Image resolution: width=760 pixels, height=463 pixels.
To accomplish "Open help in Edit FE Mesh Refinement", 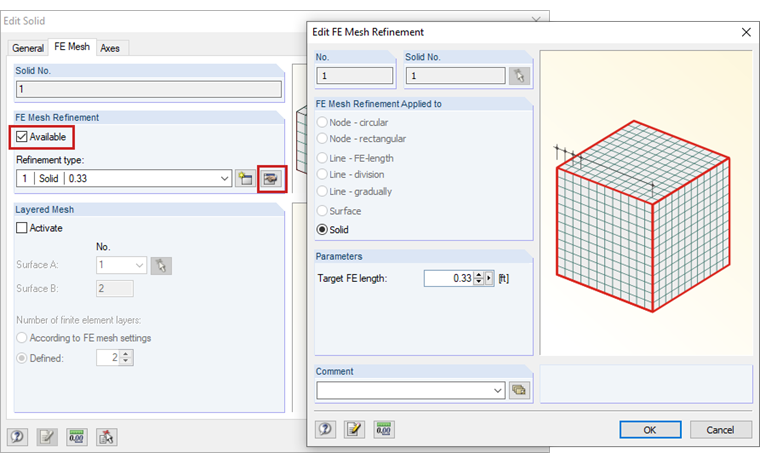I will [x=325, y=429].
